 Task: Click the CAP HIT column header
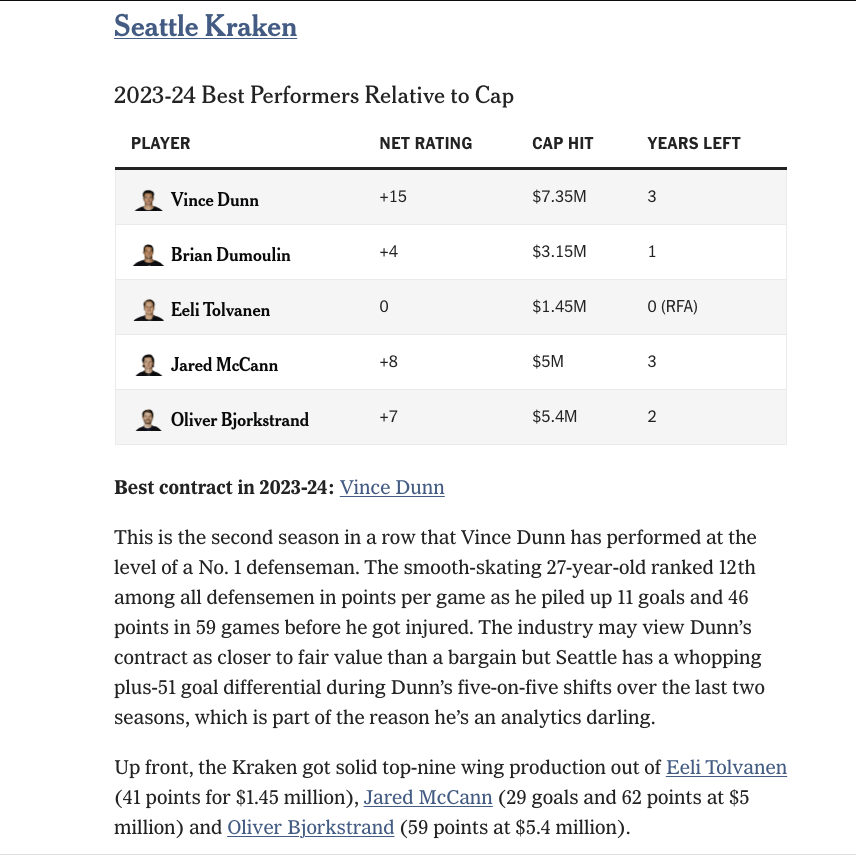562,144
